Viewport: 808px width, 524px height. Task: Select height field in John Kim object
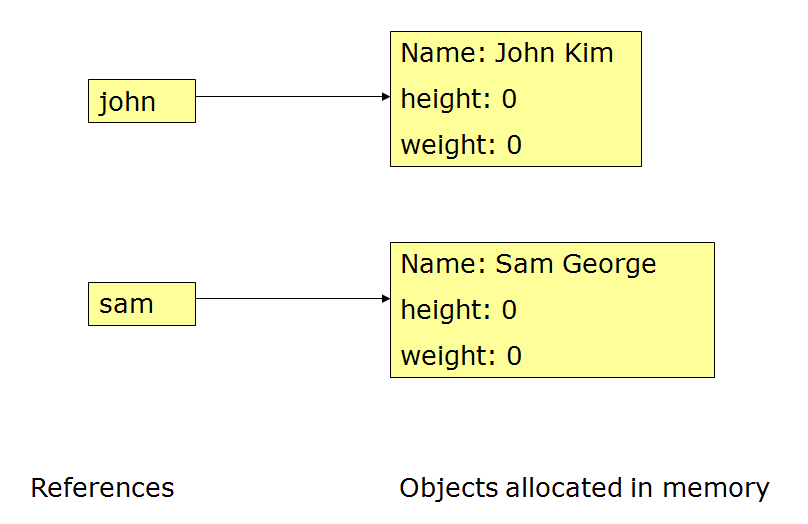(x=459, y=100)
